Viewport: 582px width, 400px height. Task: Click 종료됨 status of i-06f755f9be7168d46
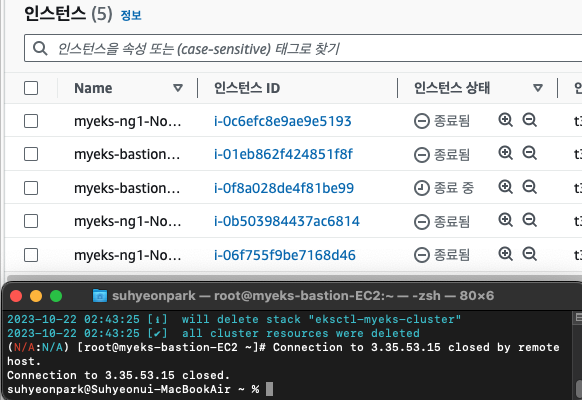click(452, 255)
